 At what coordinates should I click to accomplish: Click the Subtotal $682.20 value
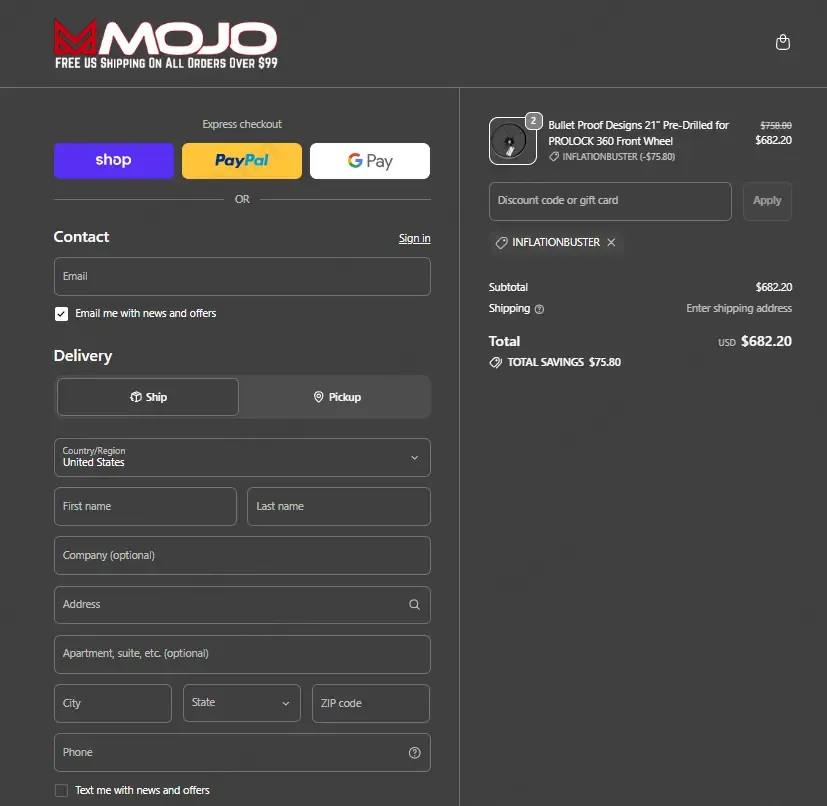(774, 287)
